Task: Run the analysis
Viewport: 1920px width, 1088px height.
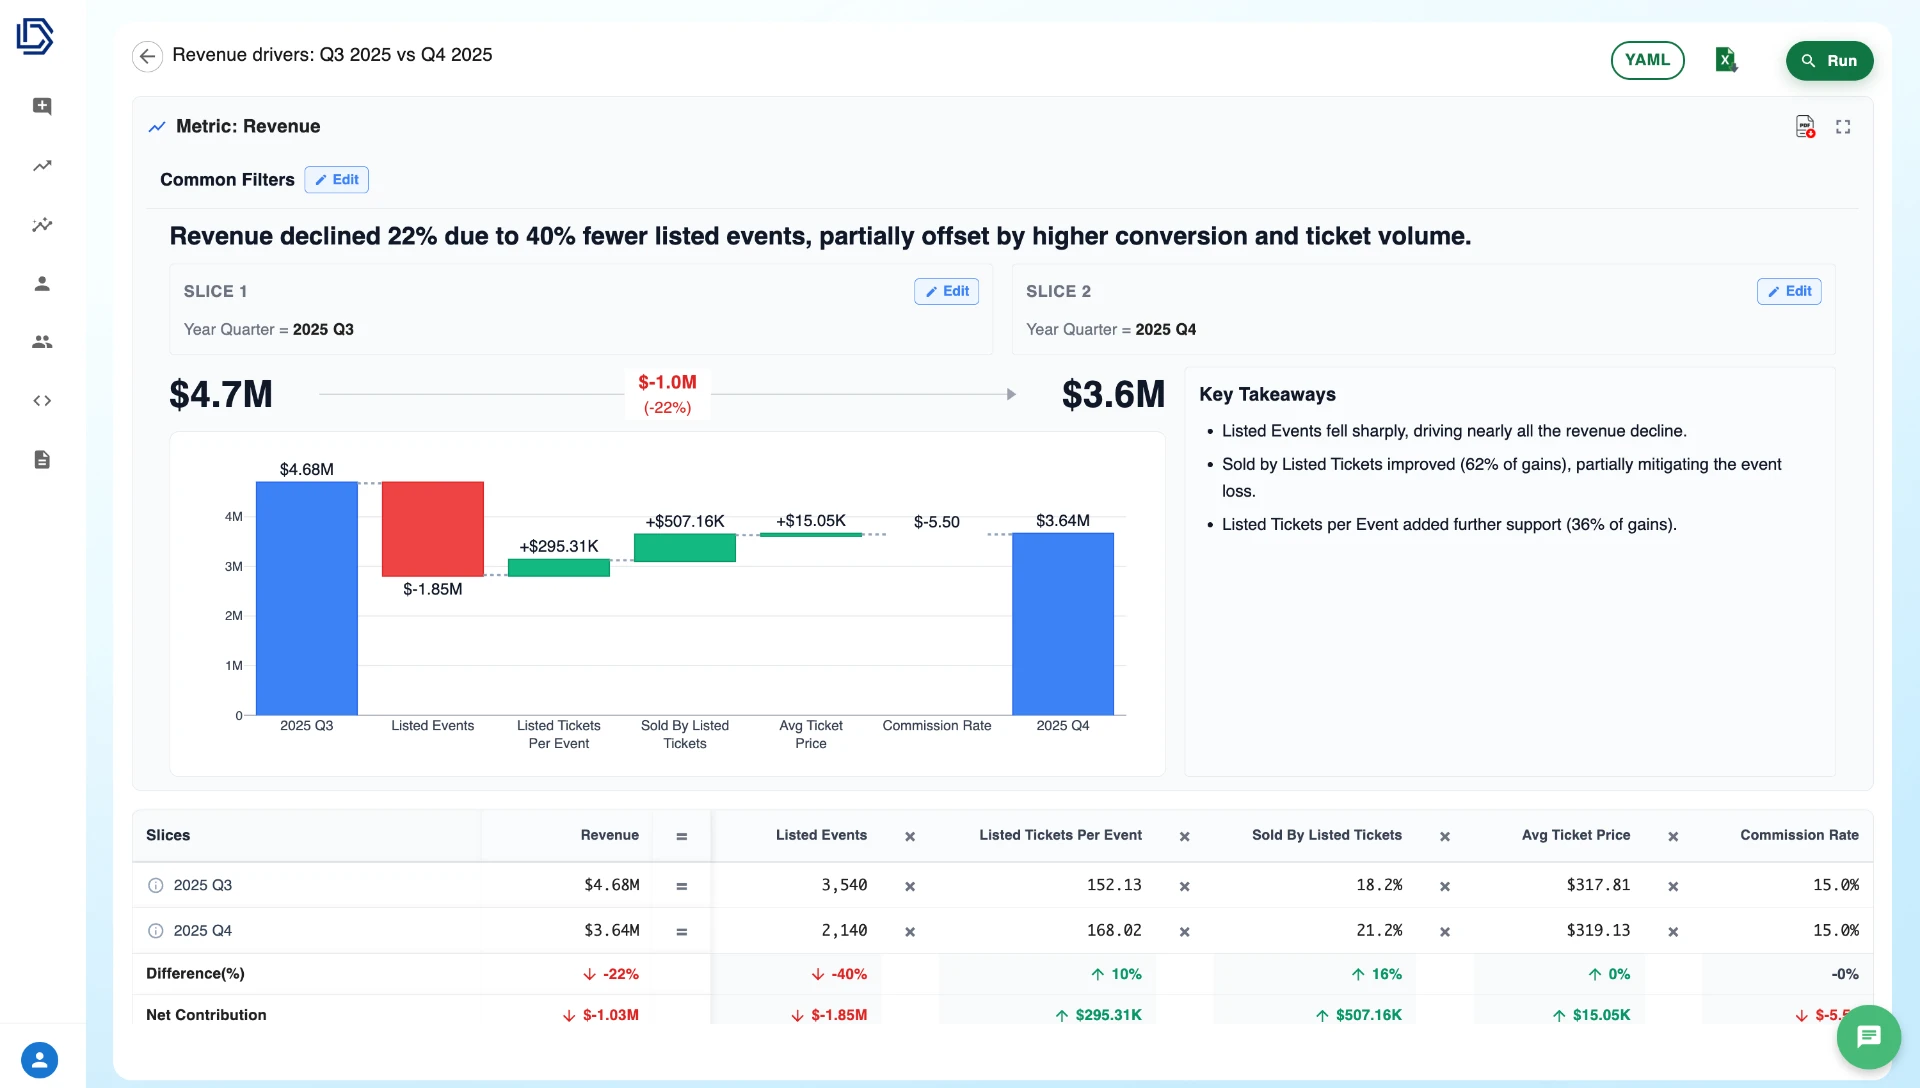Action: tap(1829, 60)
